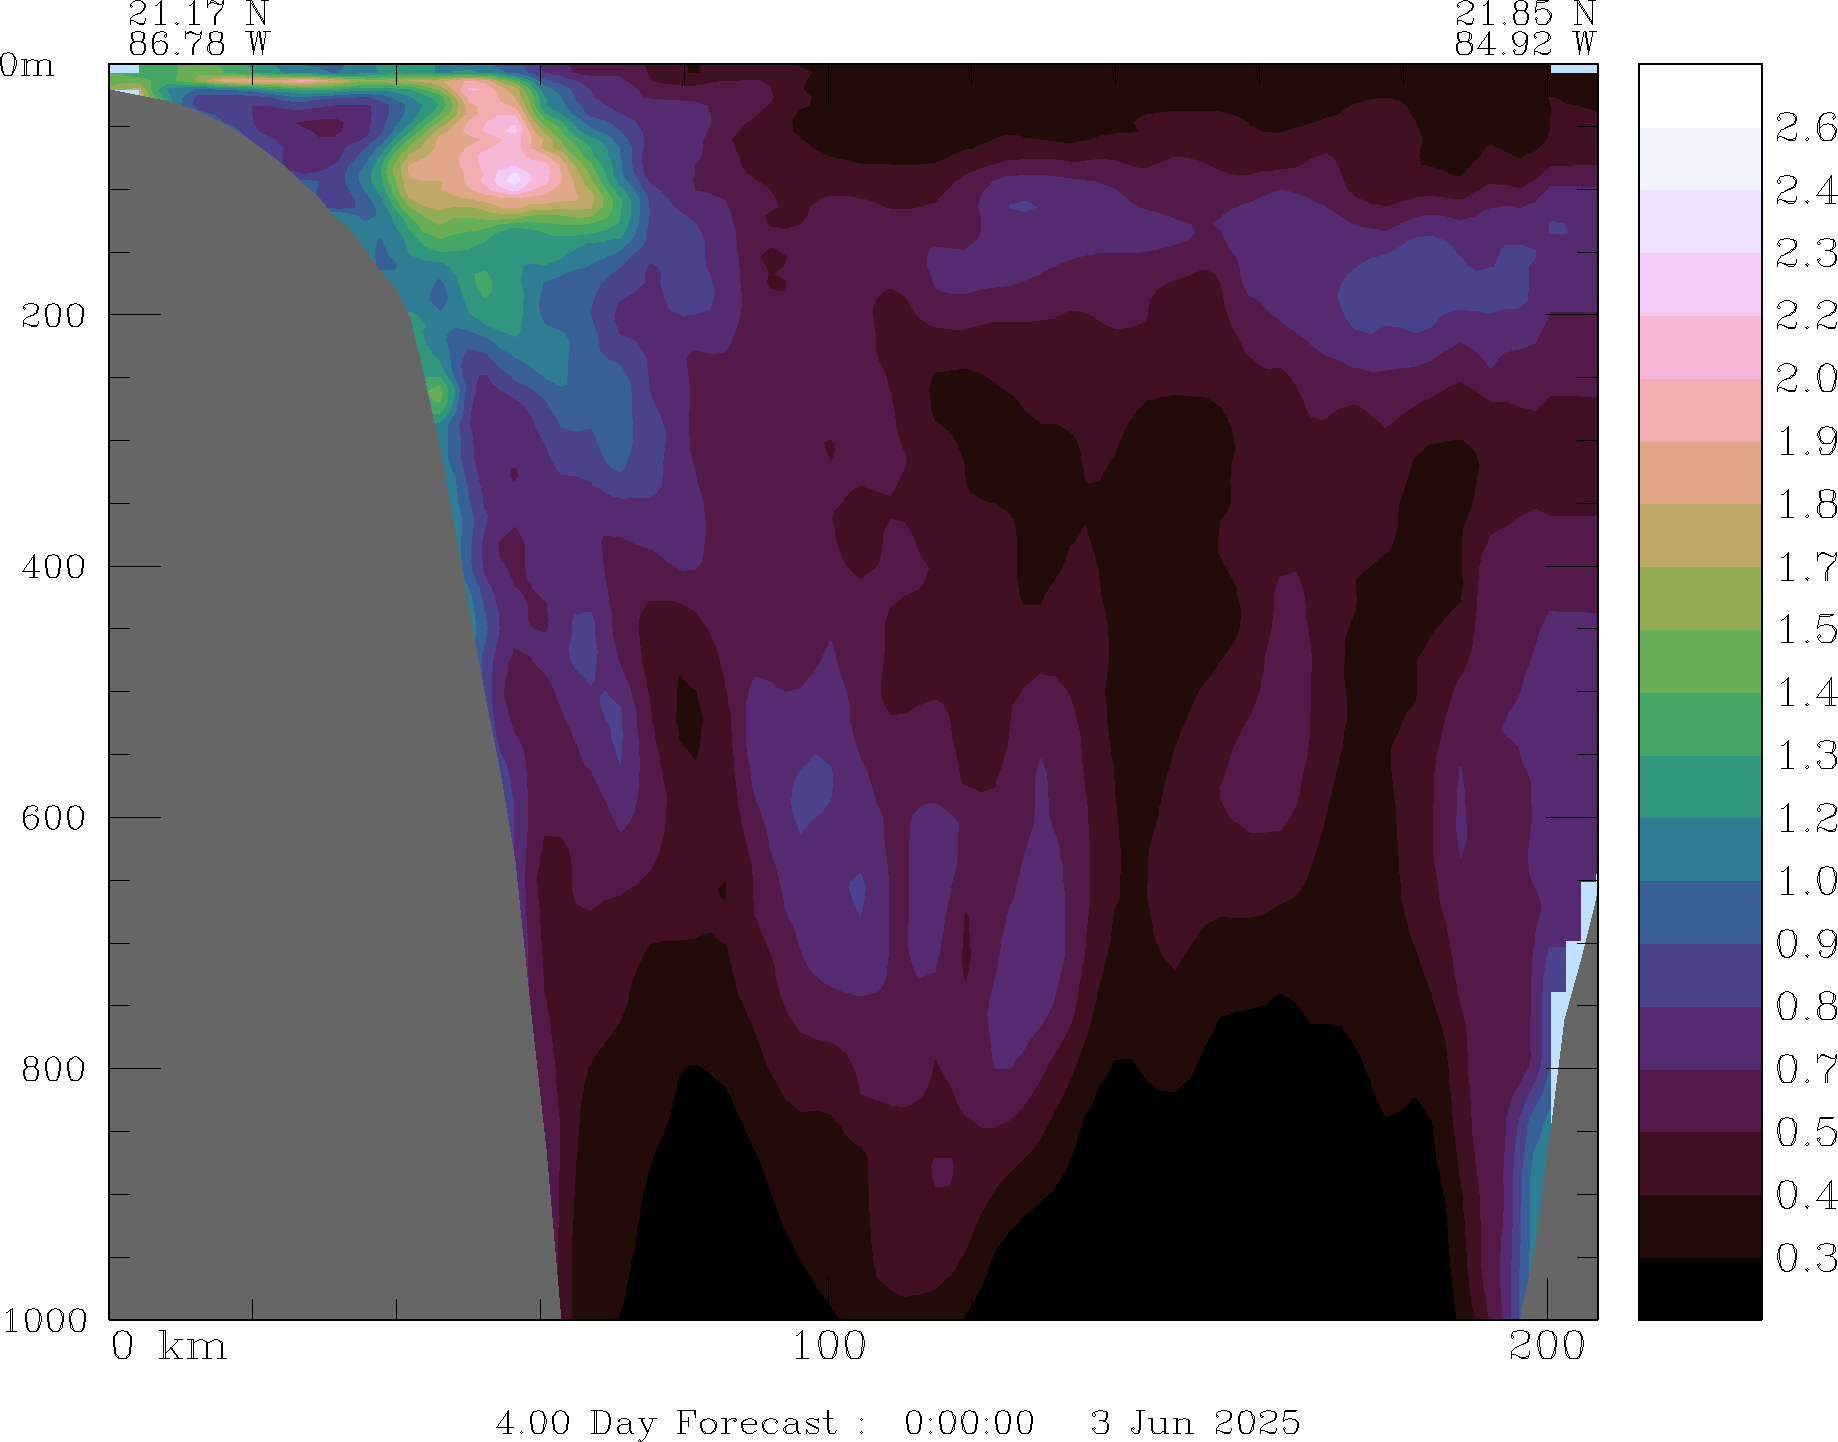Screen dimensions: 1838x1442
Task: Click the 1.0 colorbar label
Action: click(x=1805, y=882)
